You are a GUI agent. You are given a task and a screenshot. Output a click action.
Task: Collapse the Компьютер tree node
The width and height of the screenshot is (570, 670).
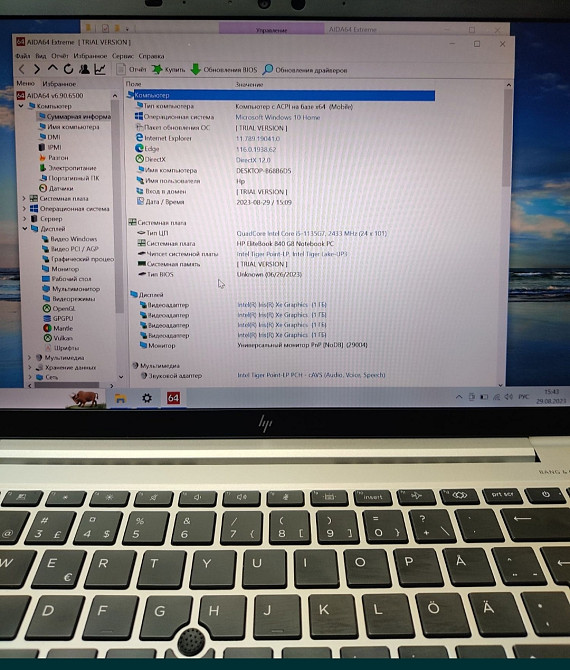[x=21, y=106]
